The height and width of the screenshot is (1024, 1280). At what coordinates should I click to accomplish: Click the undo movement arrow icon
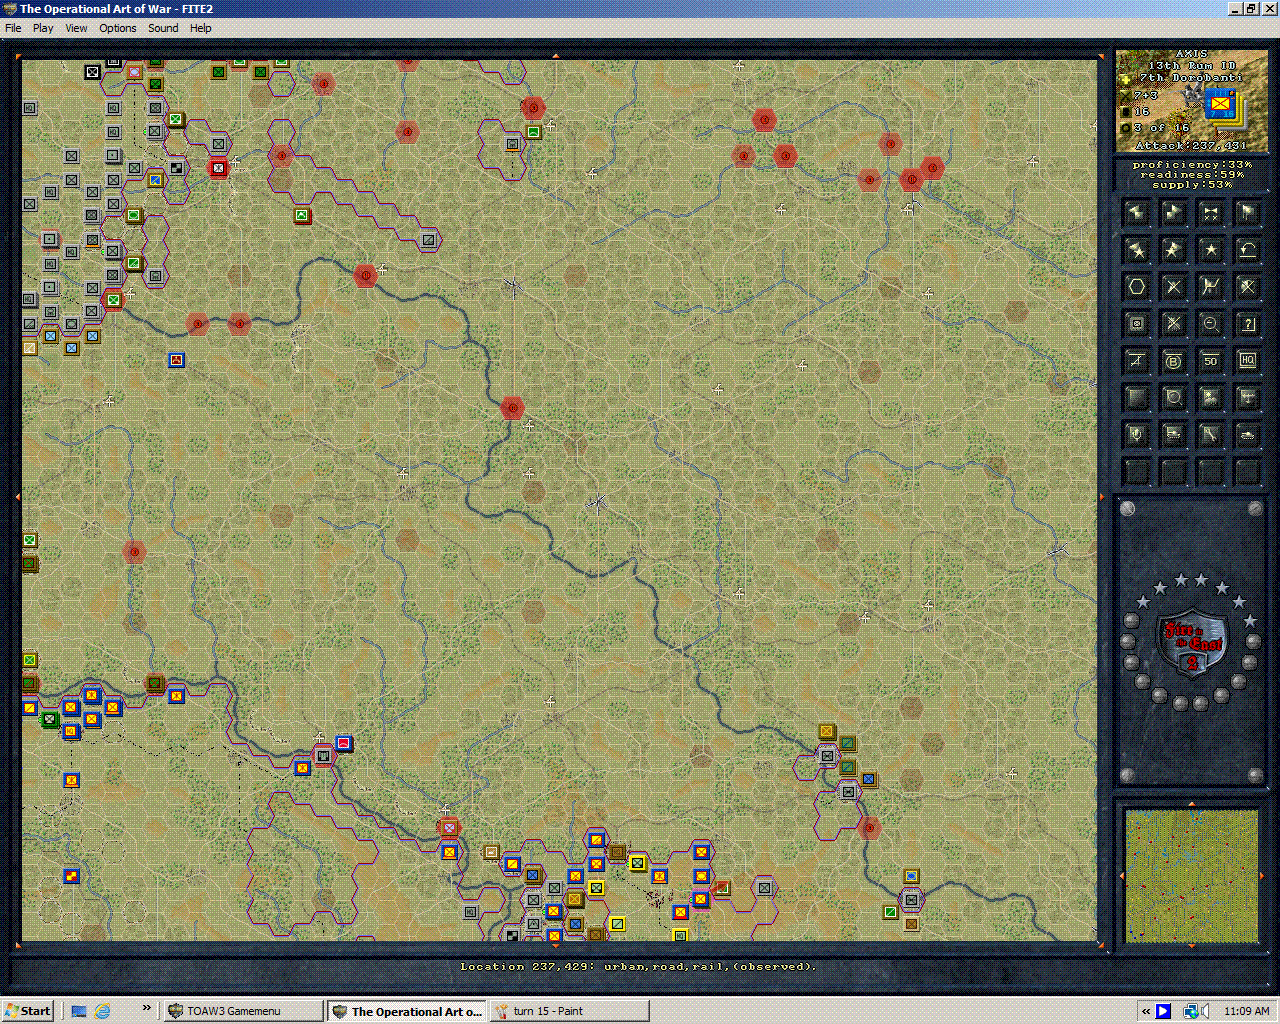(1247, 250)
